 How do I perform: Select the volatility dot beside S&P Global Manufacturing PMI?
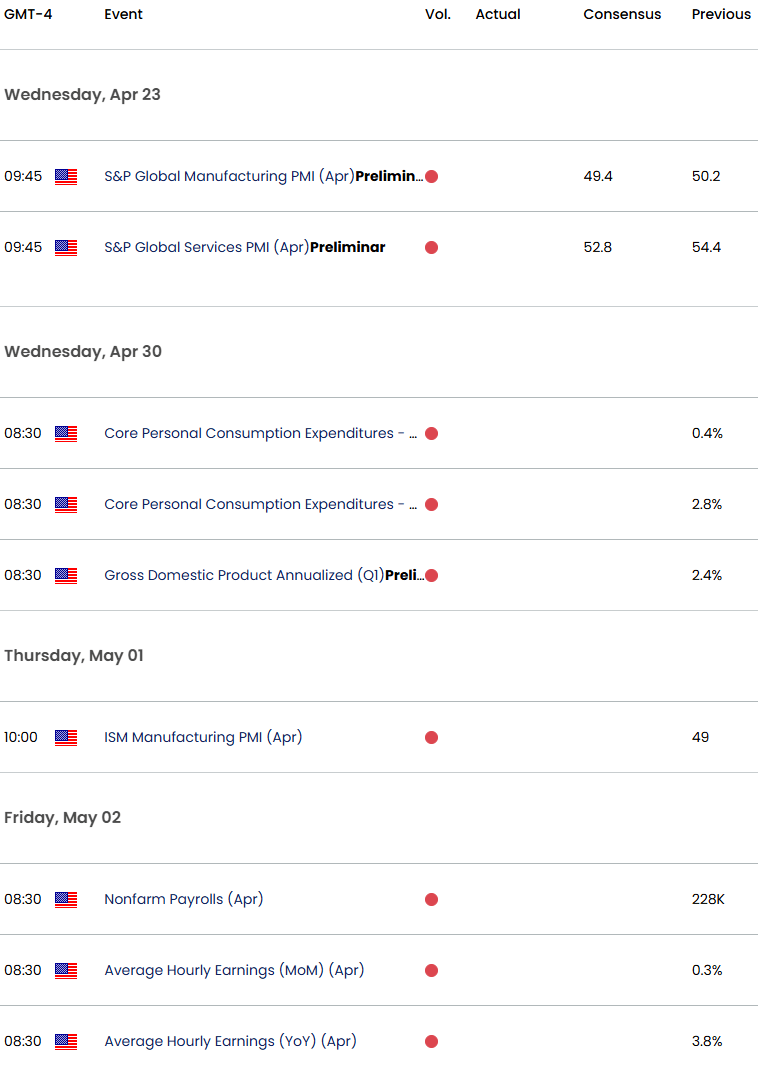click(x=431, y=176)
